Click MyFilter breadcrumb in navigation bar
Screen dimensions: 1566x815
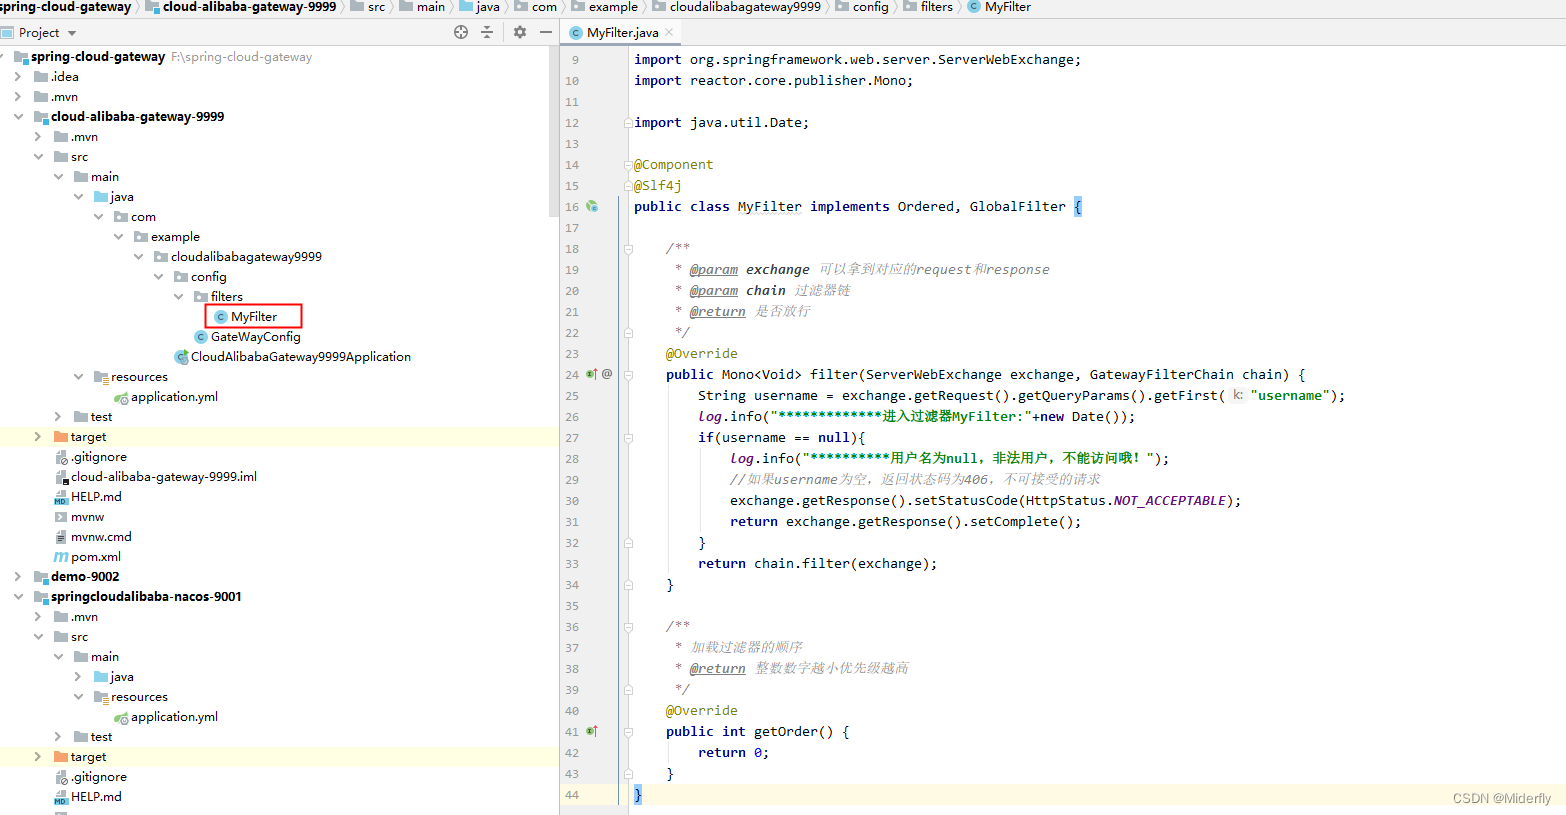point(1000,7)
